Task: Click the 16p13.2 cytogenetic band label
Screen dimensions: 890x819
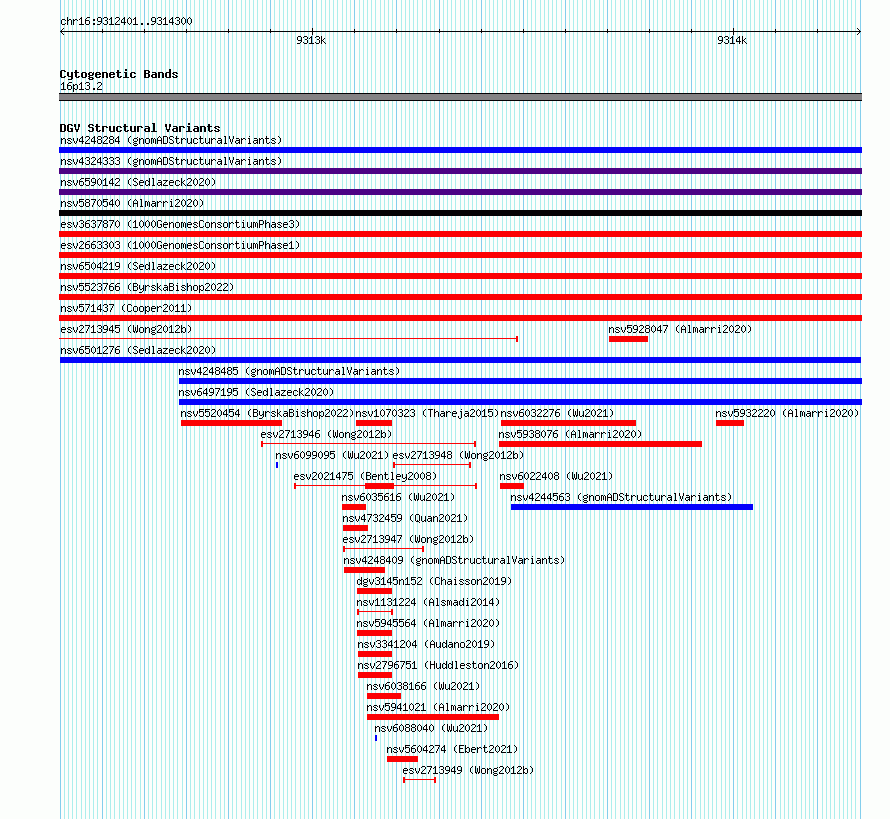Action: pyautogui.click(x=81, y=86)
